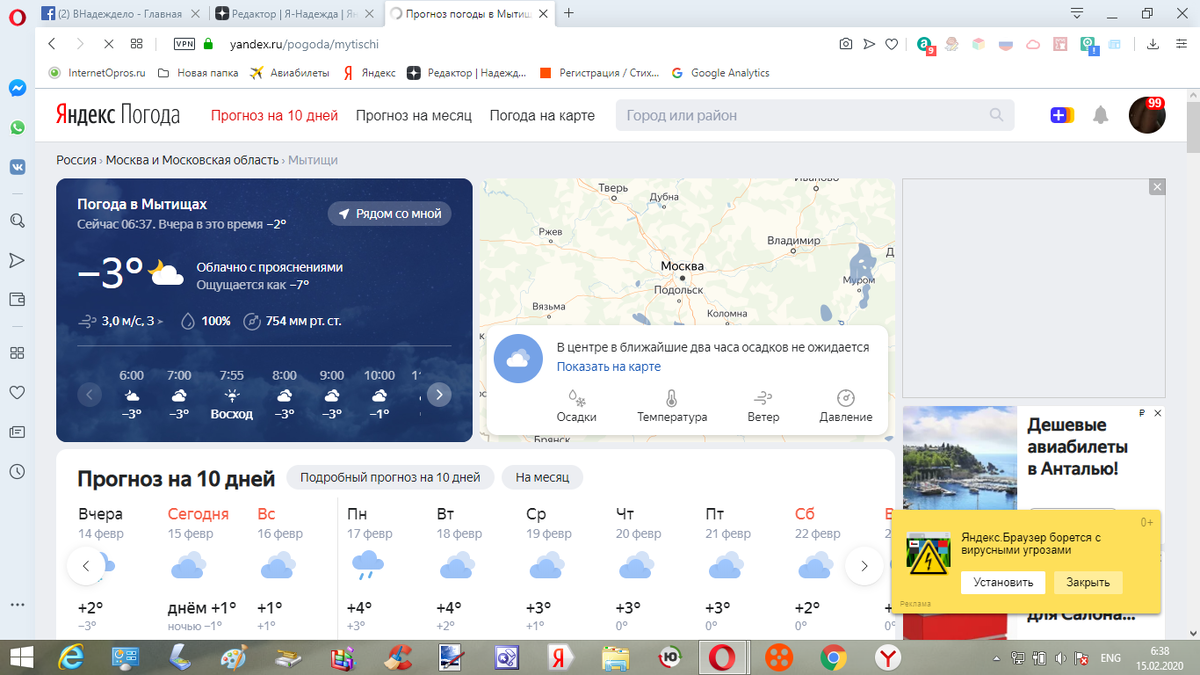
Task: Open Прогноз на месяц menu item
Action: (414, 115)
